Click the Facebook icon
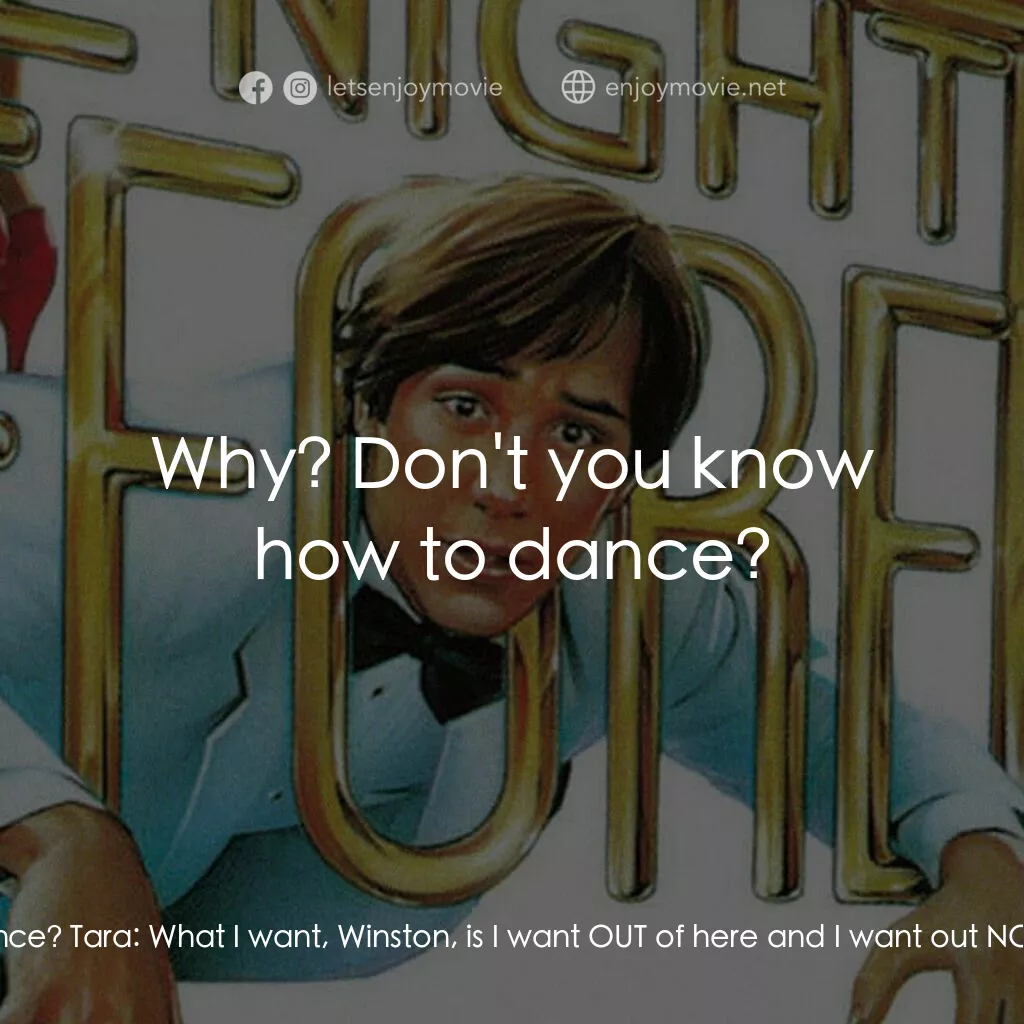 (x=256, y=89)
